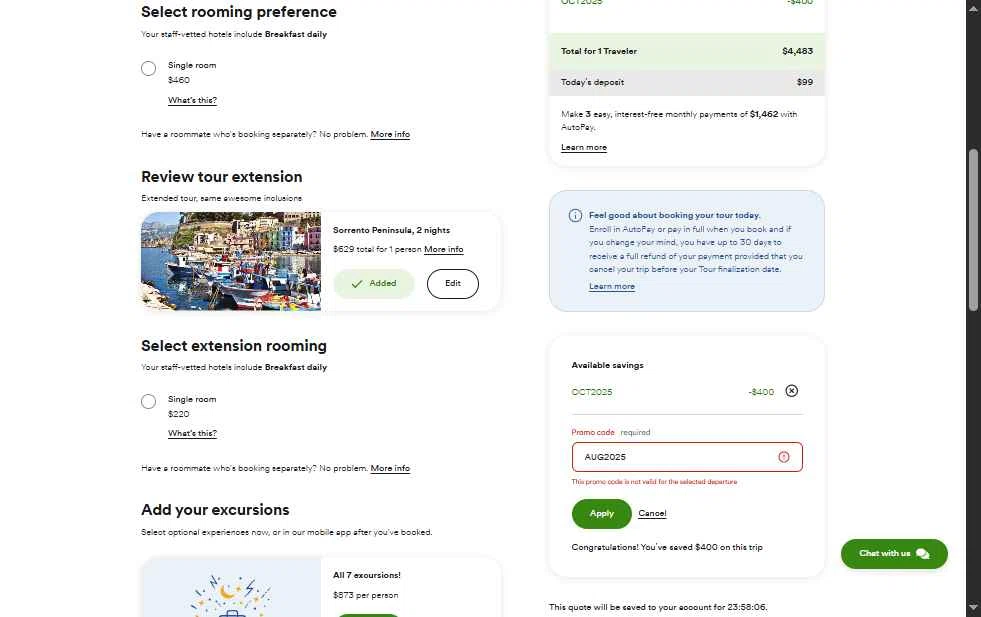Click the Sorrento Peninsula harbor photo
Image resolution: width=981 pixels, height=617 pixels.
tap(231, 261)
